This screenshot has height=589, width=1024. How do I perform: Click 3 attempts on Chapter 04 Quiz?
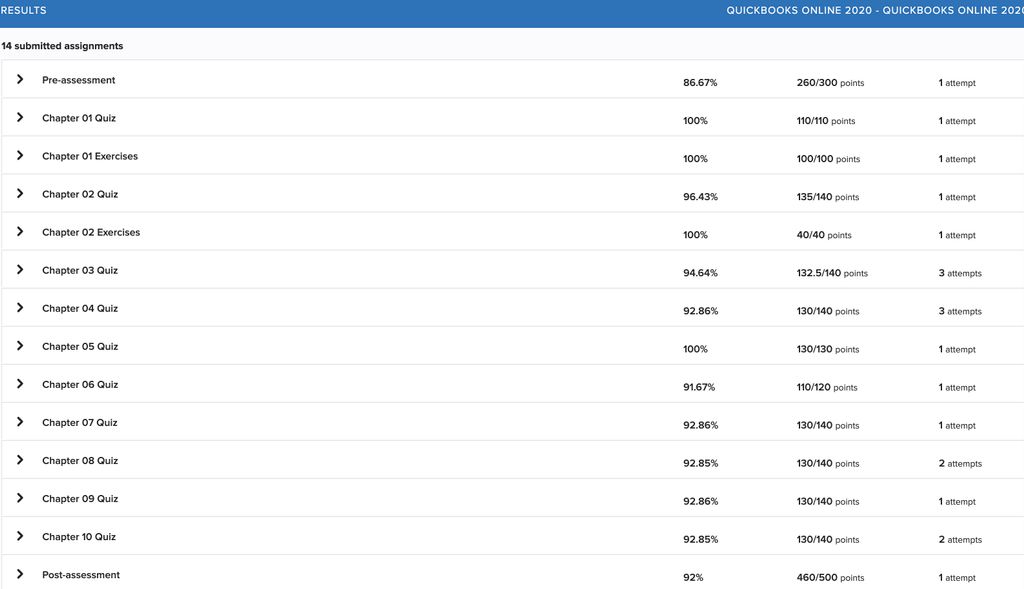[960, 311]
